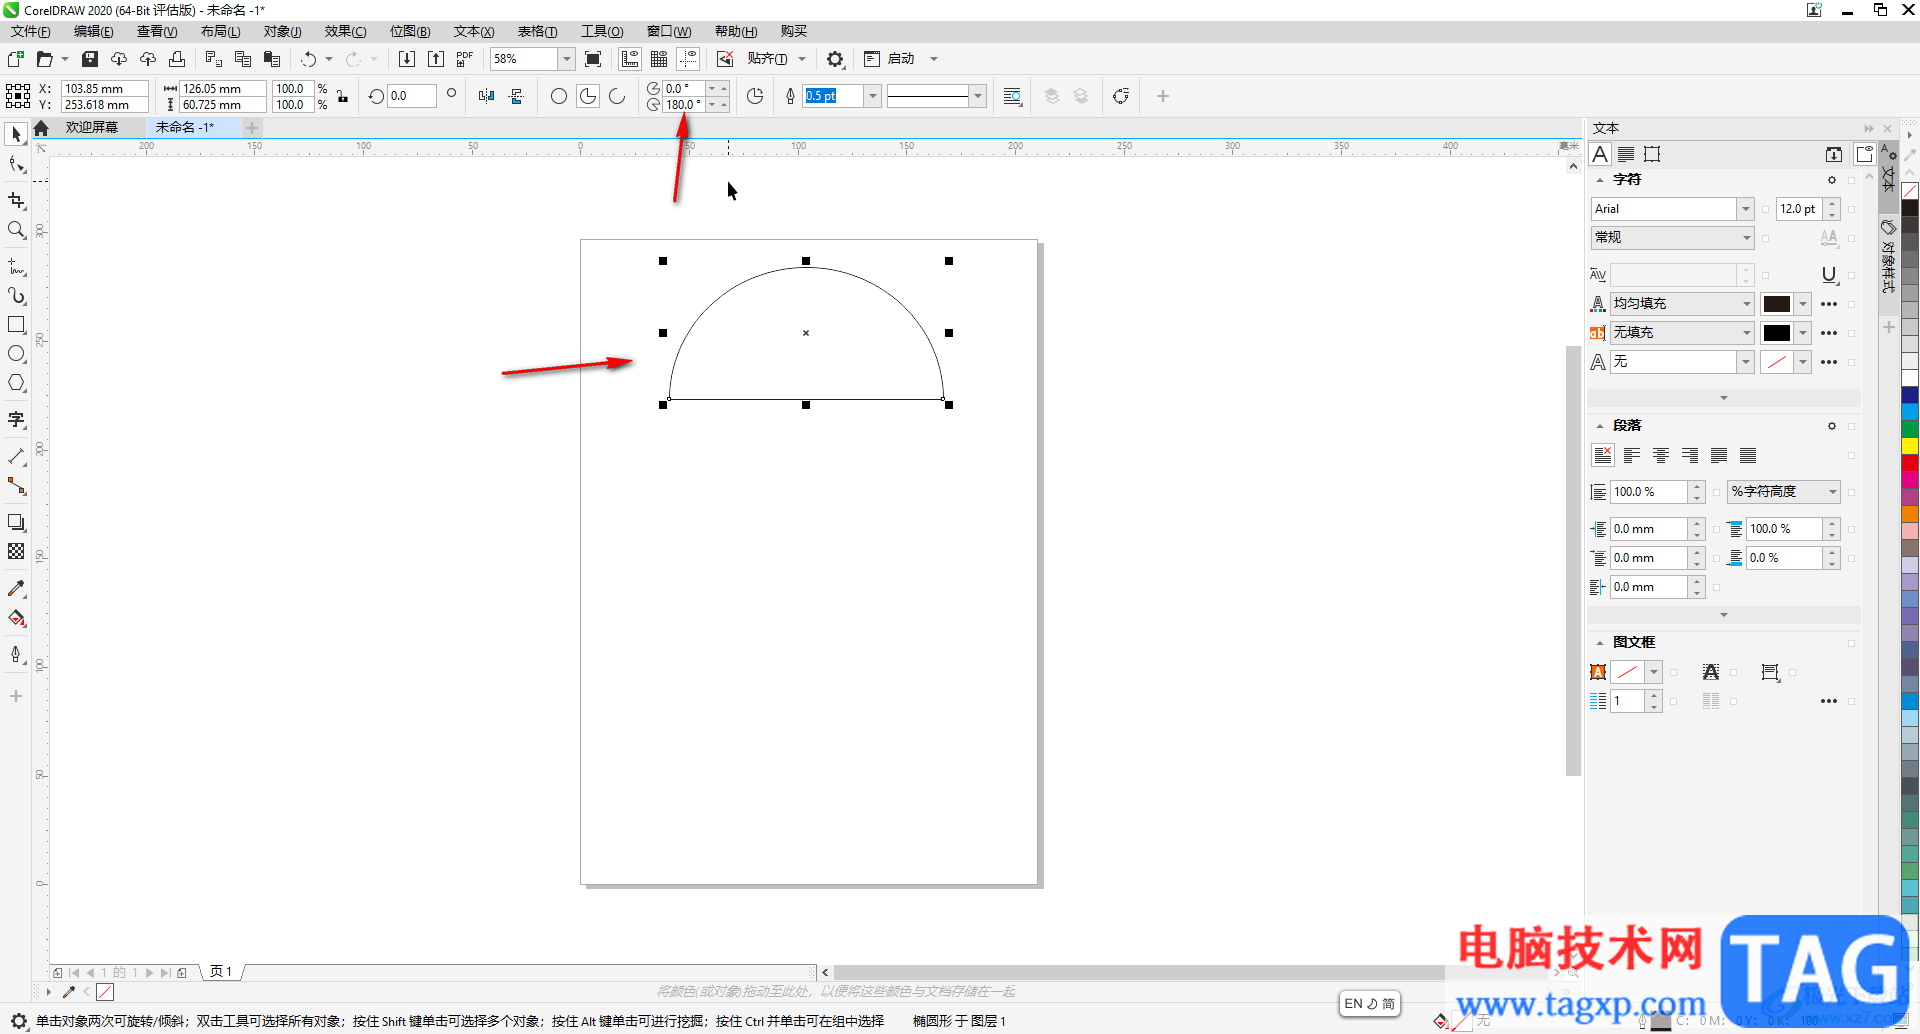1920x1034 pixels.
Task: Click the 贴齐 snap button
Action: coord(768,59)
